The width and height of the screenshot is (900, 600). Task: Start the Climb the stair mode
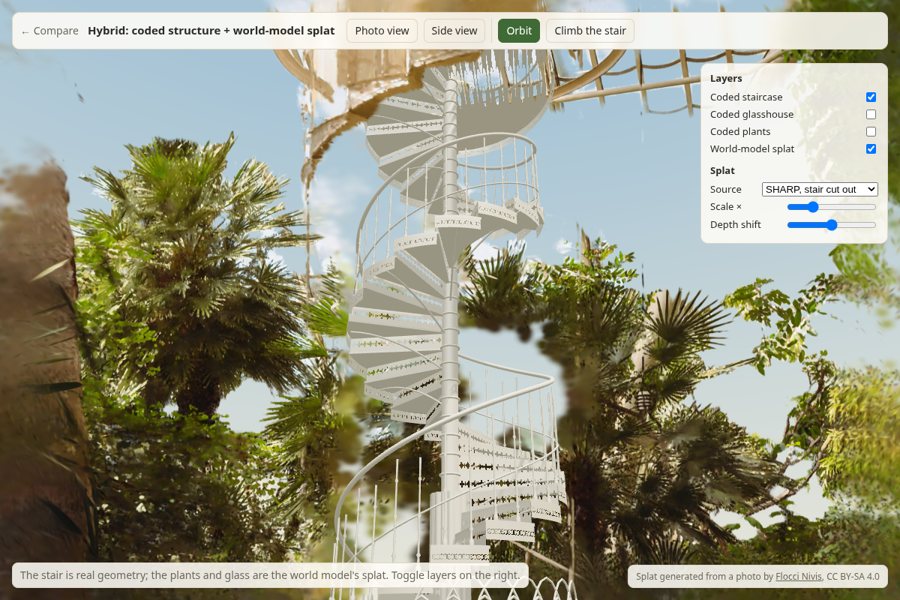[x=590, y=31]
